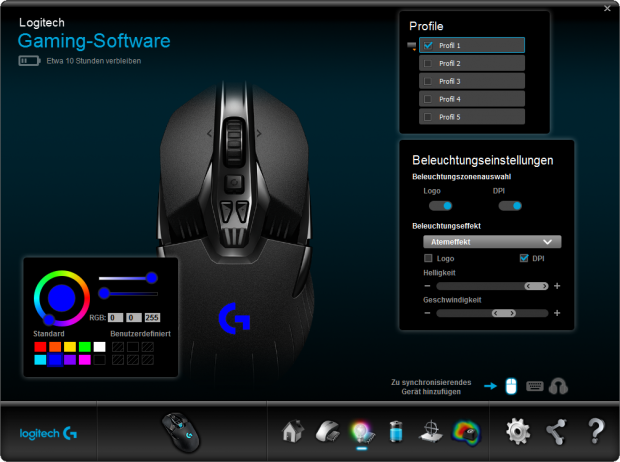Image resolution: width=620 pixels, height=462 pixels.
Task: Enable the Profil 3 checkbox
Action: click(x=428, y=81)
